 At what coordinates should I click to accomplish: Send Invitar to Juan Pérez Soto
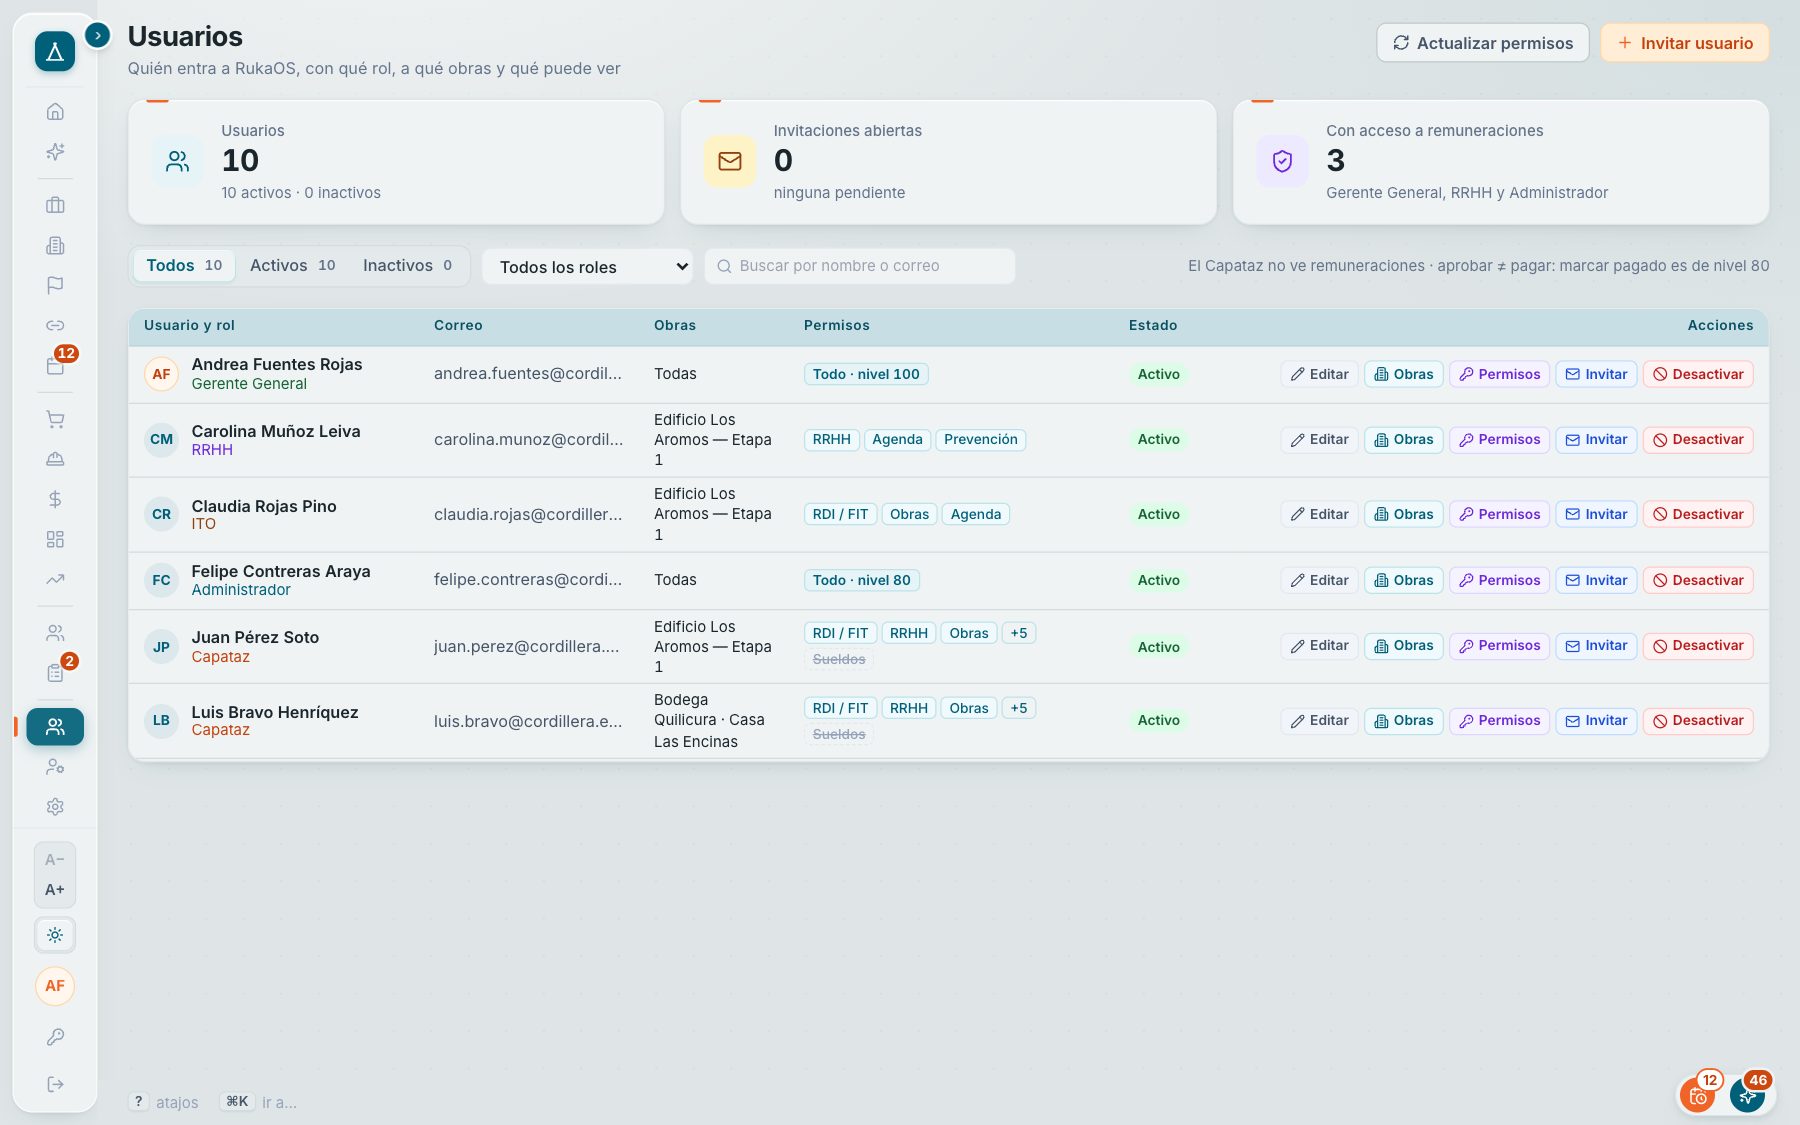(x=1596, y=646)
